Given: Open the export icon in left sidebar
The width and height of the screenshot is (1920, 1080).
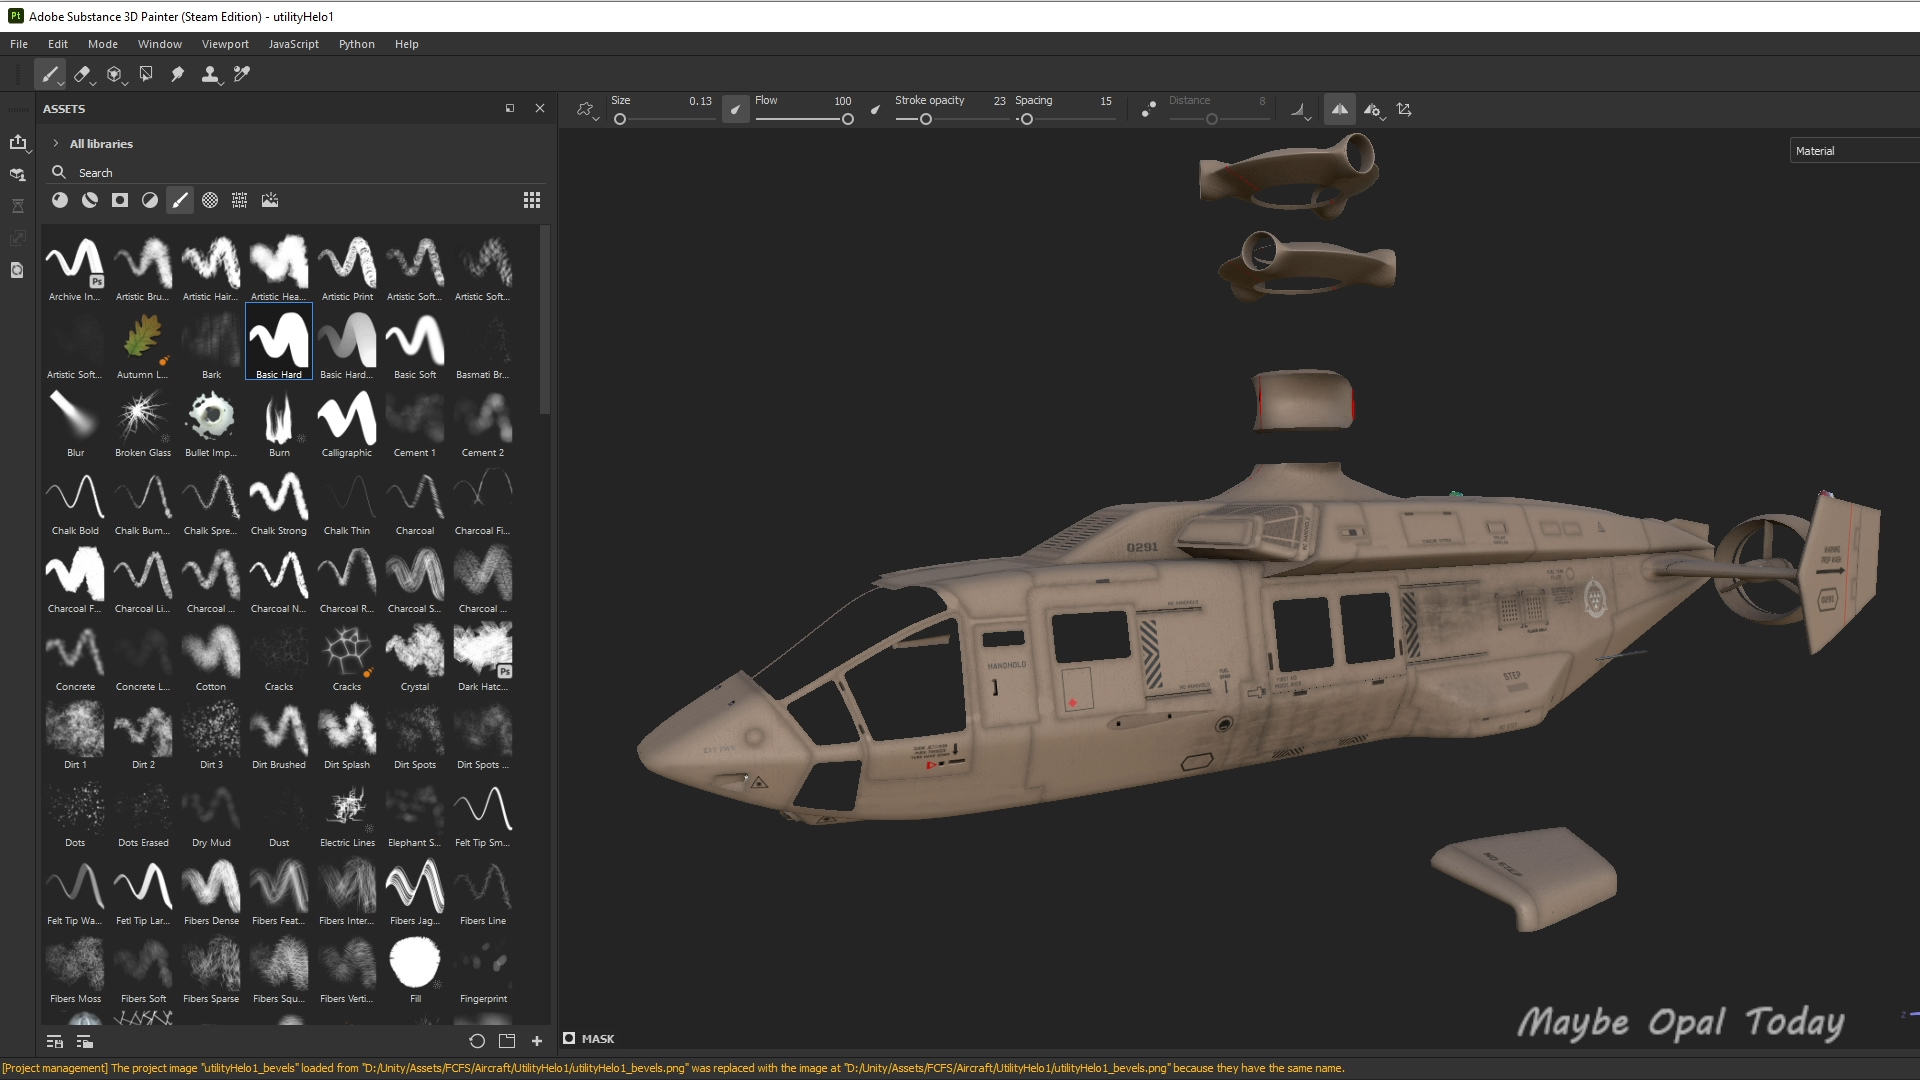Looking at the screenshot, I should (x=17, y=142).
